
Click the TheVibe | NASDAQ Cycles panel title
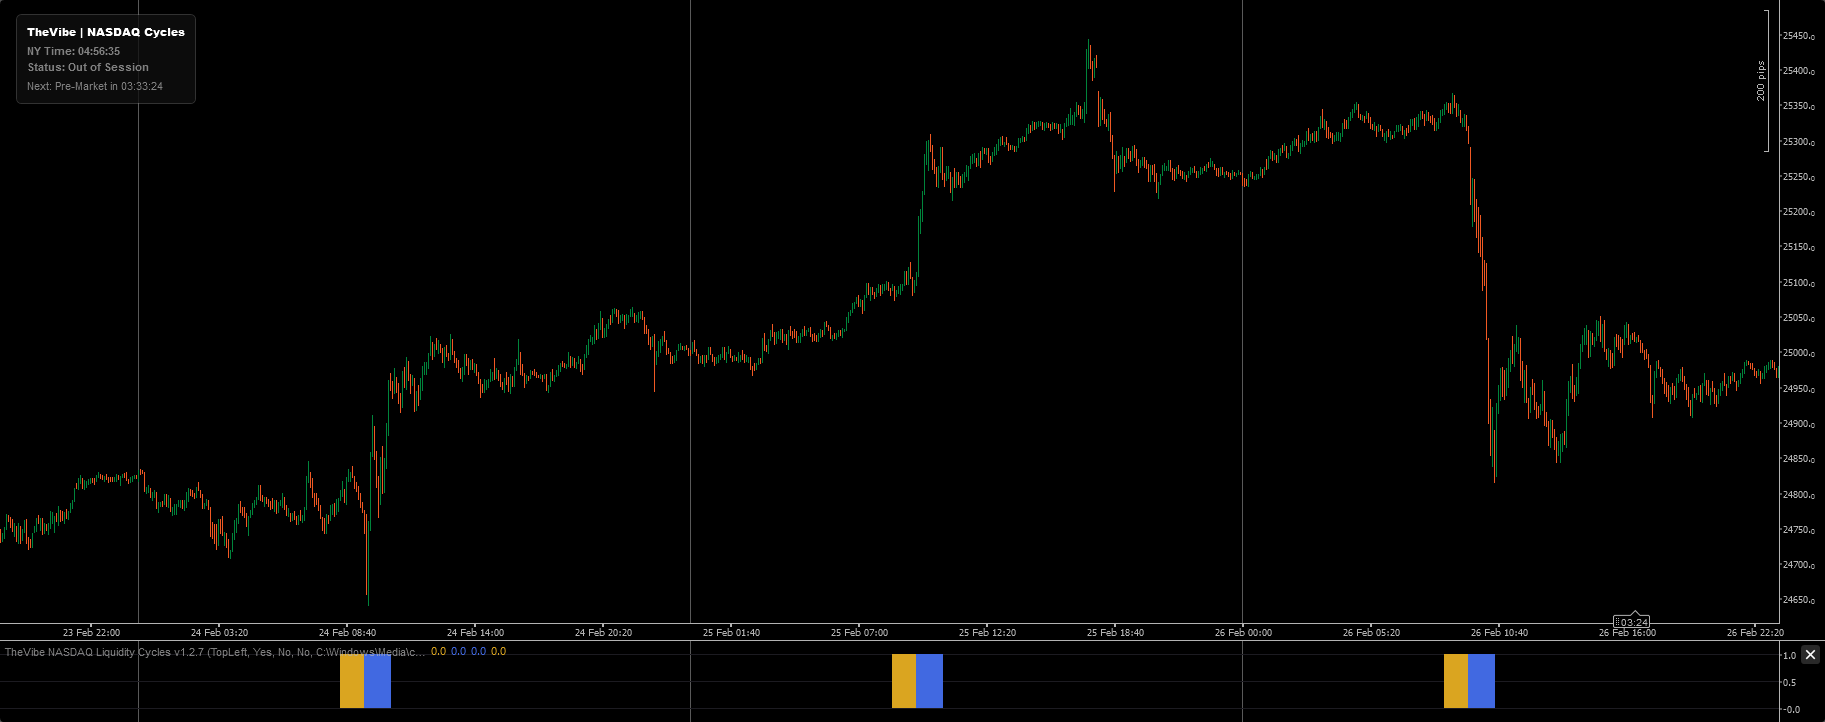(106, 32)
